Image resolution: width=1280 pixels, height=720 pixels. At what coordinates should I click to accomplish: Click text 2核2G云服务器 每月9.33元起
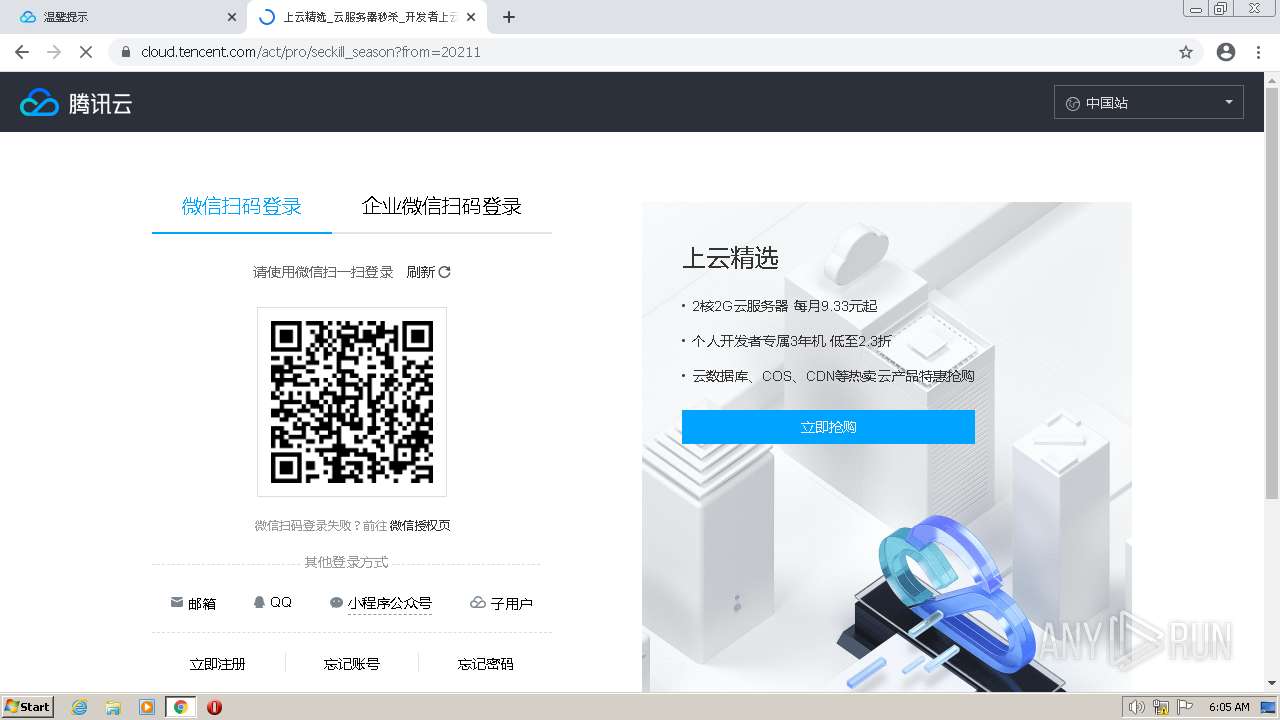pos(785,306)
